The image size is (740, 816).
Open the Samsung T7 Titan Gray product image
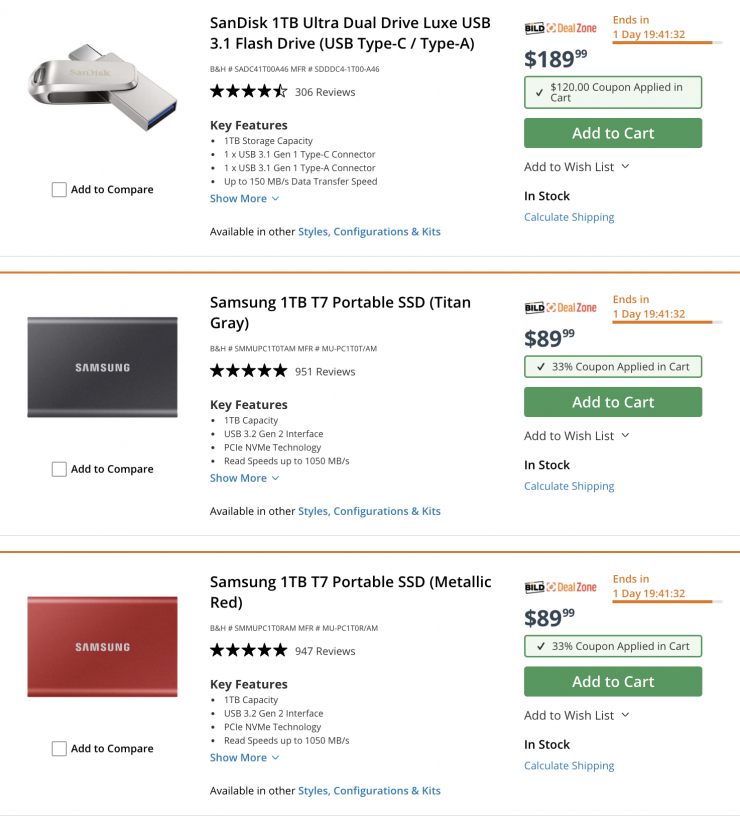(102, 367)
